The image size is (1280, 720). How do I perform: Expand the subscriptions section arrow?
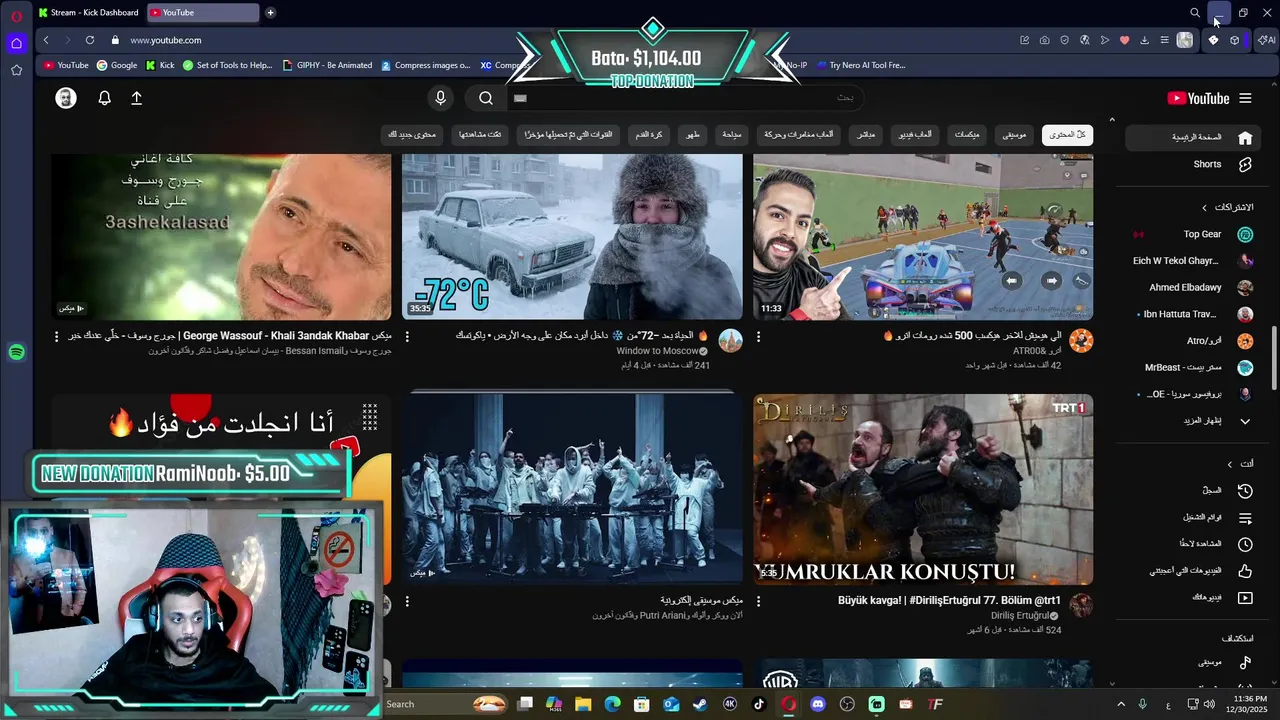point(1204,207)
